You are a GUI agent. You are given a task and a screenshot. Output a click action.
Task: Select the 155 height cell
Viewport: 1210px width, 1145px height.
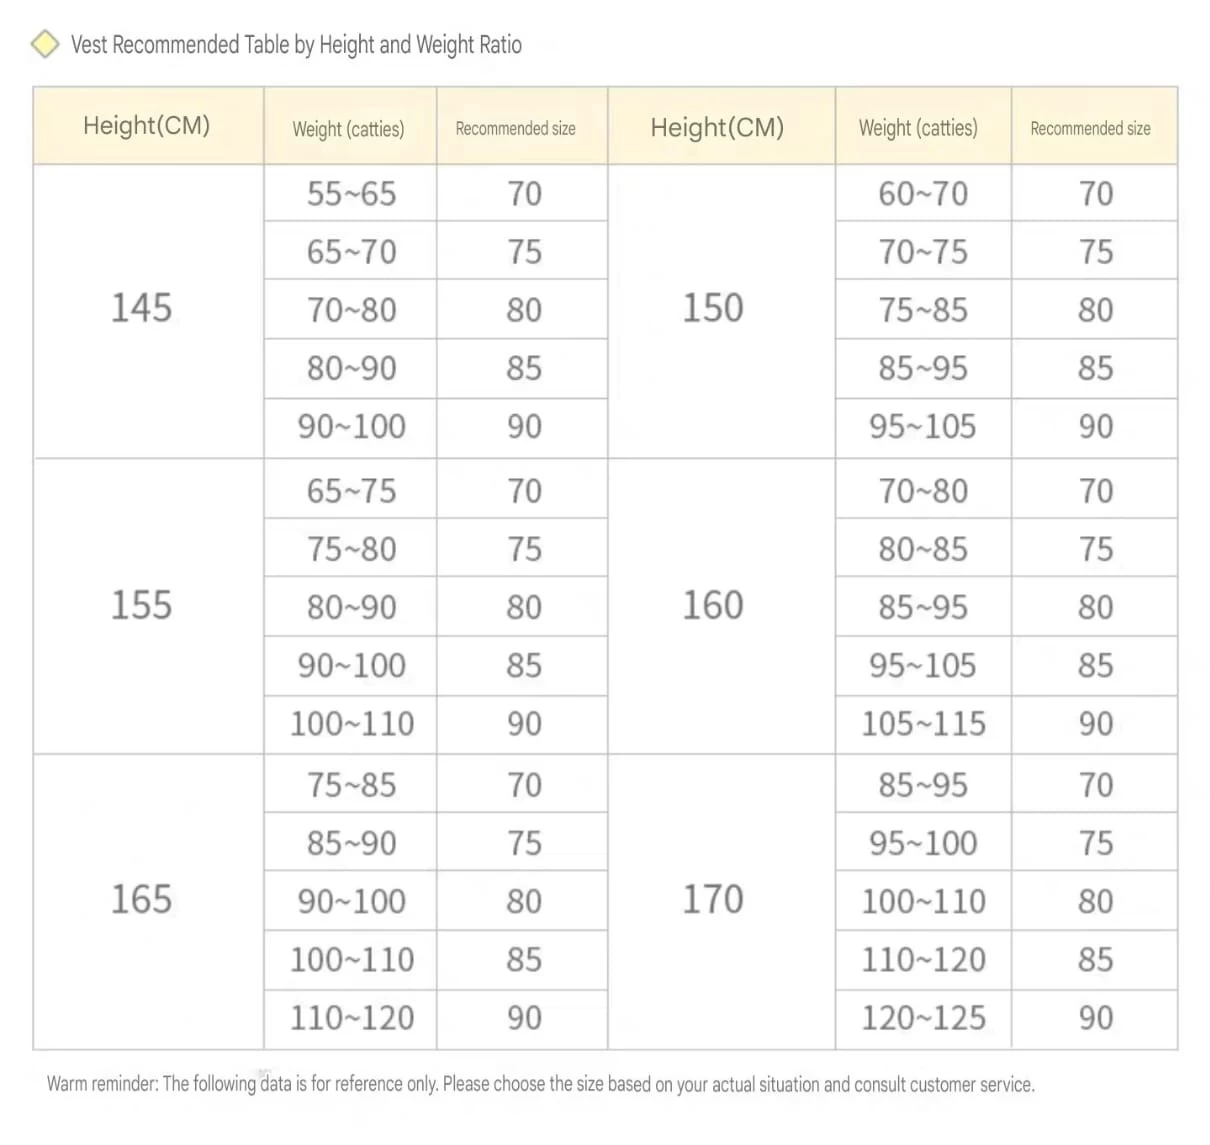coord(141,605)
